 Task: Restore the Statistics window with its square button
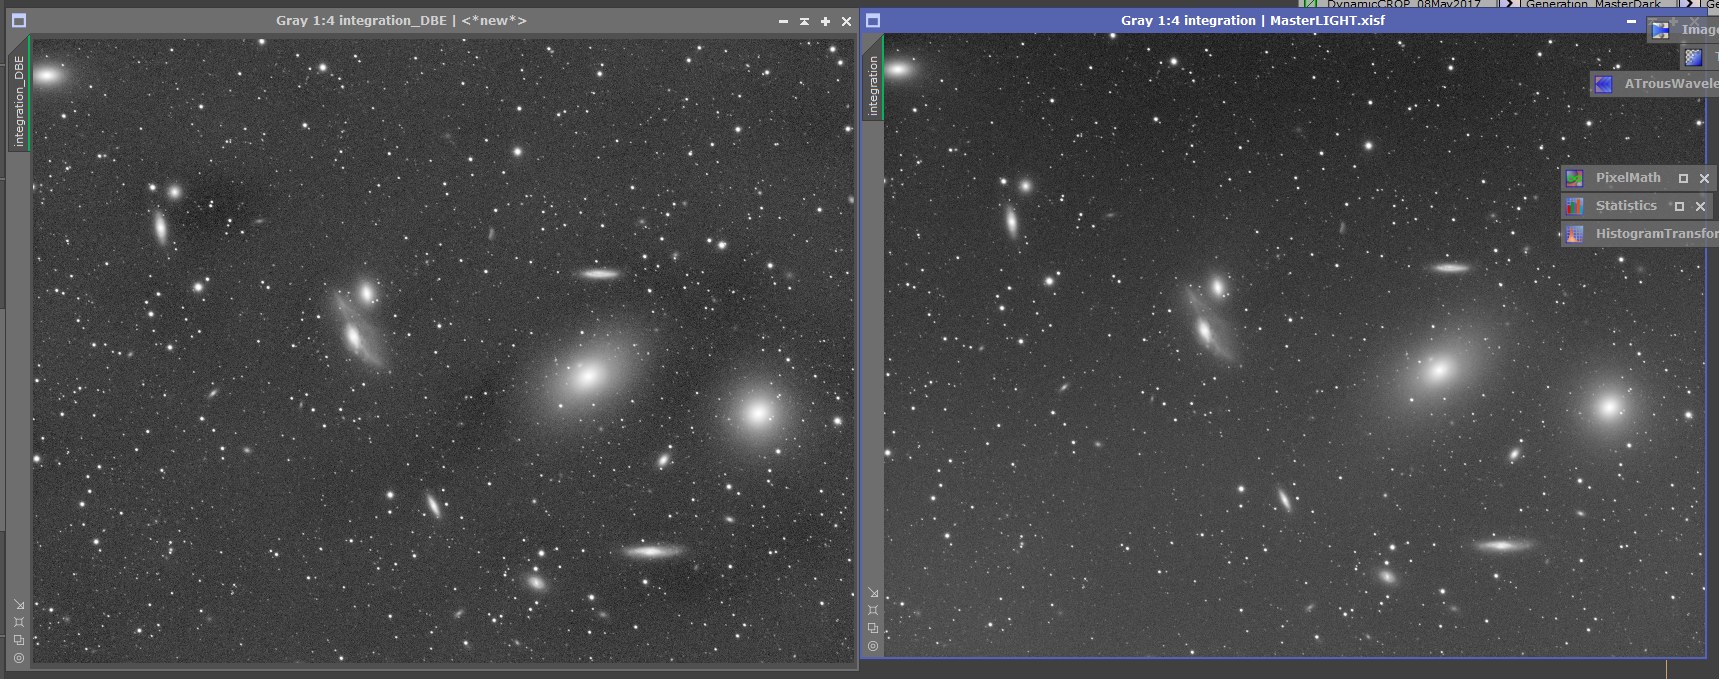pos(1679,207)
